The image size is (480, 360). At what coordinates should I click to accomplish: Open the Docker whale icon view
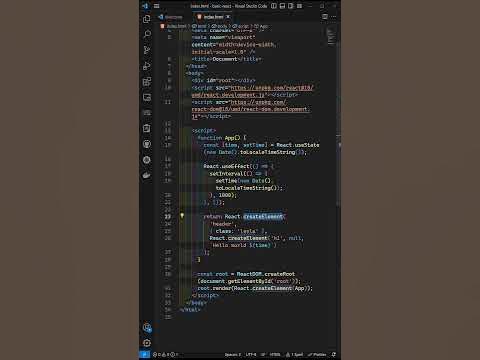[x=147, y=175]
